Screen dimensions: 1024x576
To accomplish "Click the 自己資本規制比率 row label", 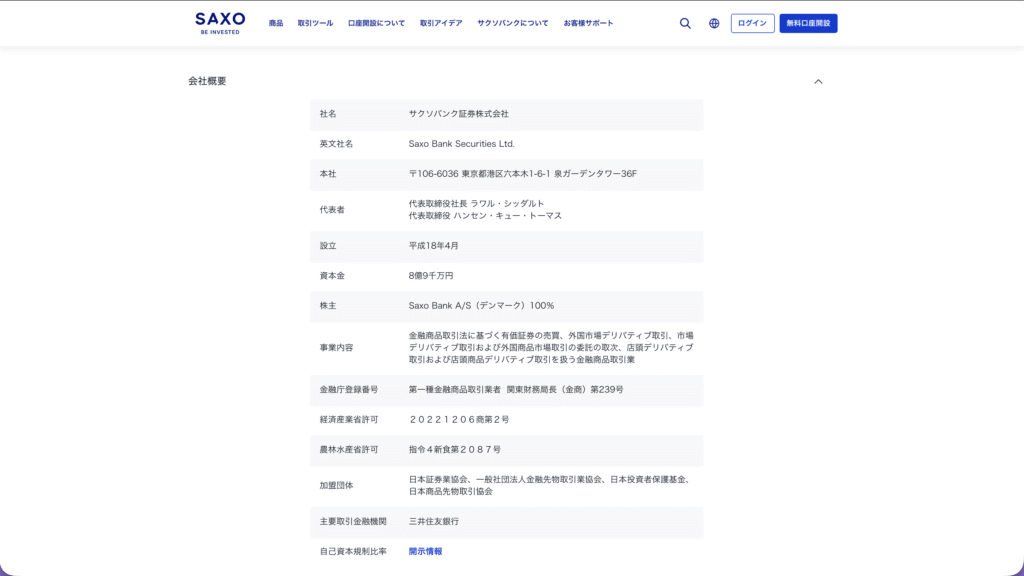I will point(353,551).
